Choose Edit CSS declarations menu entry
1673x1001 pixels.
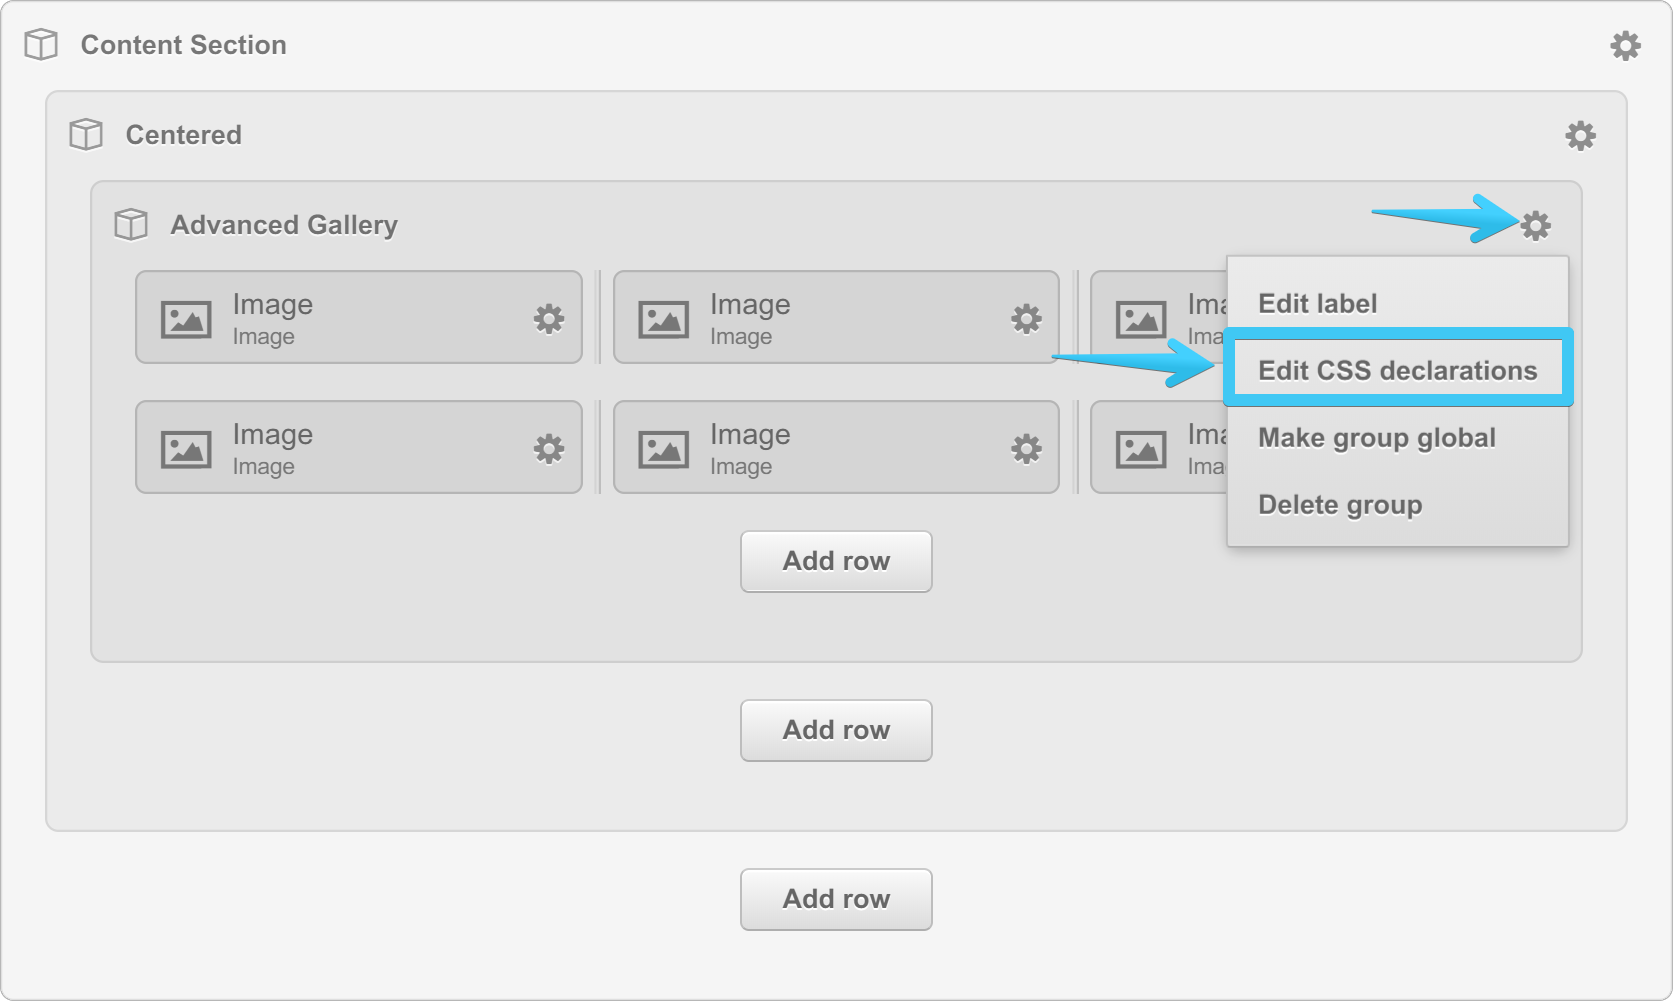pyautogui.click(x=1397, y=370)
